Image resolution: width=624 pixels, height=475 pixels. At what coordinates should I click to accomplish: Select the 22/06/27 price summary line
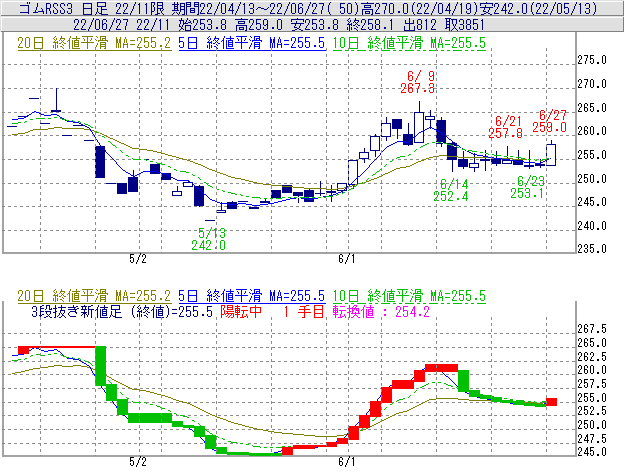click(x=279, y=25)
